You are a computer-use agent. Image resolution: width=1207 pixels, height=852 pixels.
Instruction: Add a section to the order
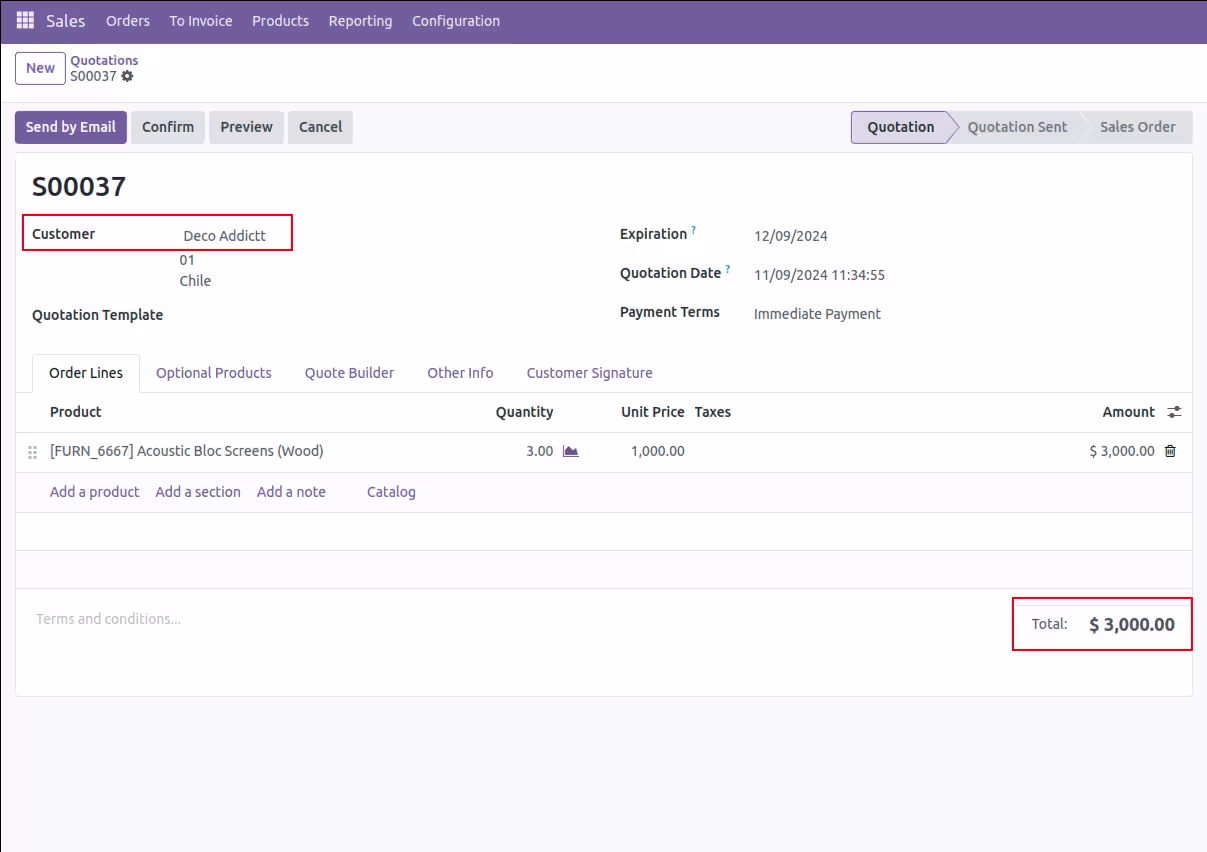point(198,492)
